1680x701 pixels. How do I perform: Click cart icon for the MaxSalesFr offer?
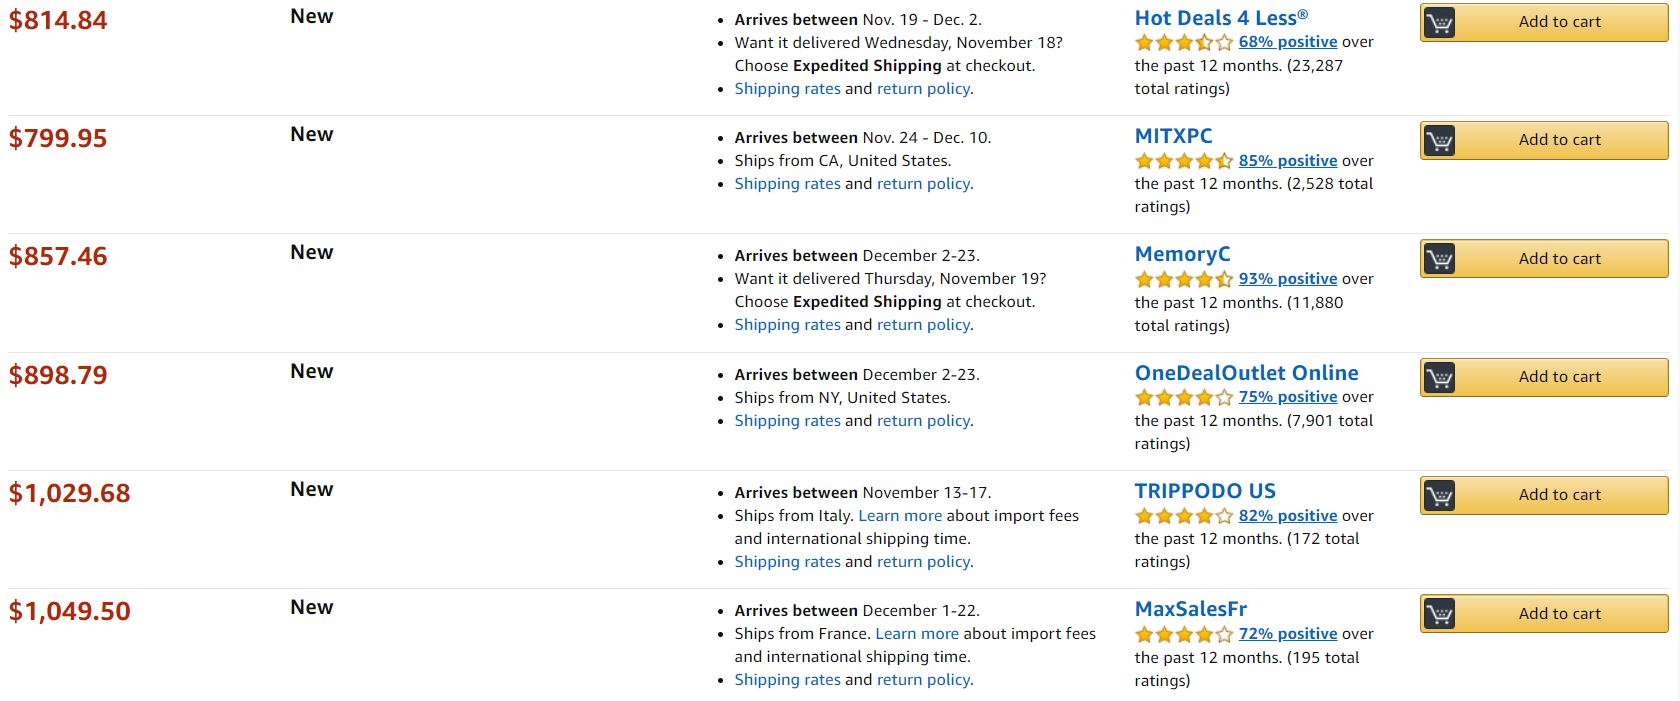(1439, 613)
